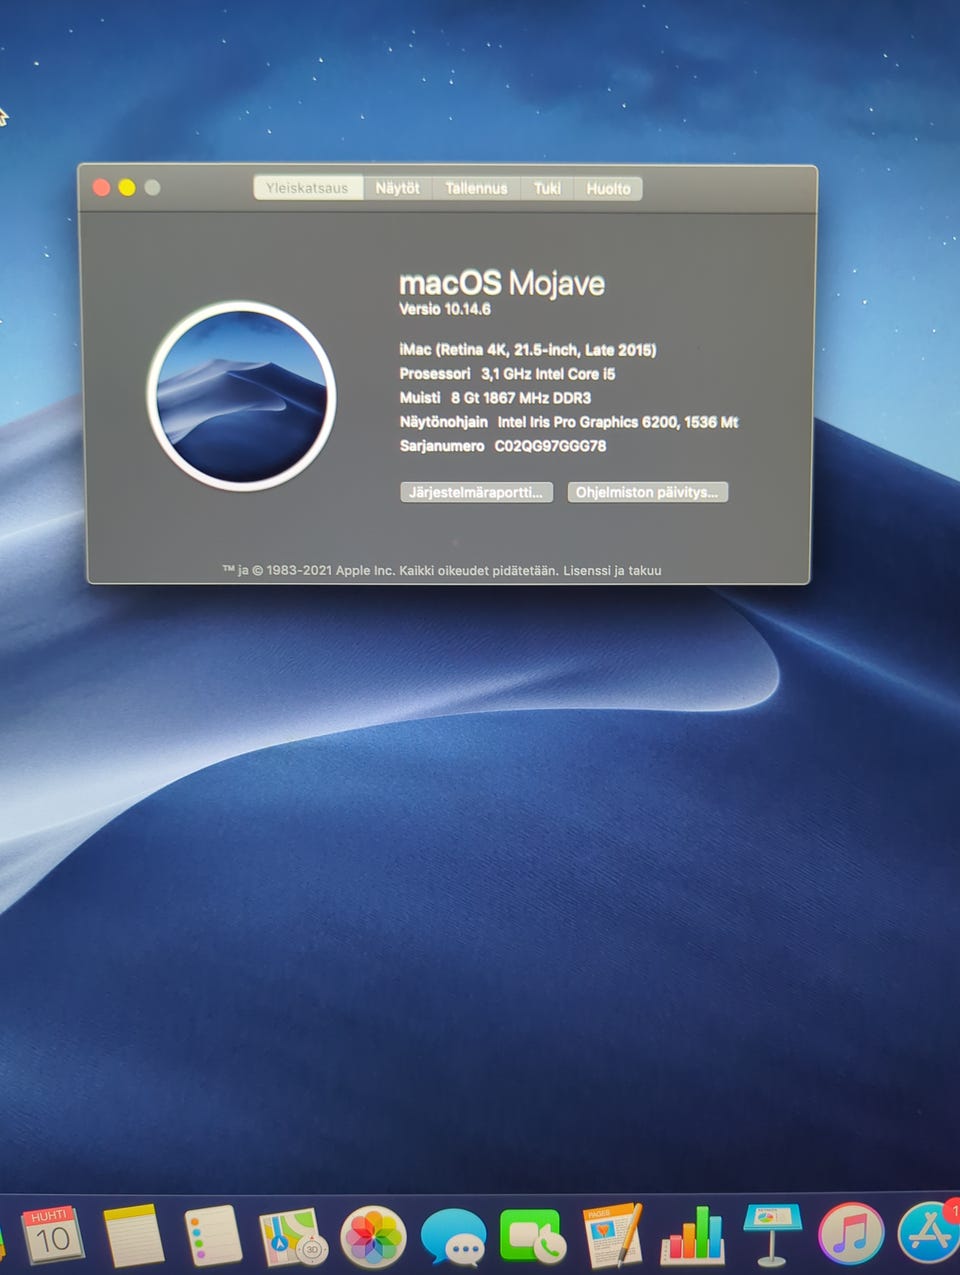Click the Järjestelmäraportti... button
This screenshot has width=960, height=1275.
coord(476,492)
